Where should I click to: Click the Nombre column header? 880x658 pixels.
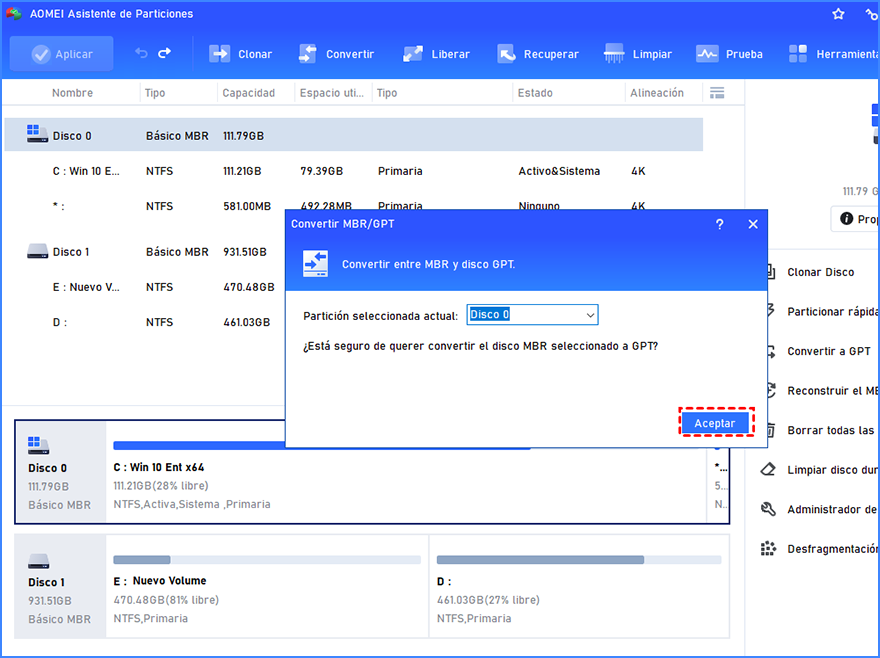[x=72, y=93]
